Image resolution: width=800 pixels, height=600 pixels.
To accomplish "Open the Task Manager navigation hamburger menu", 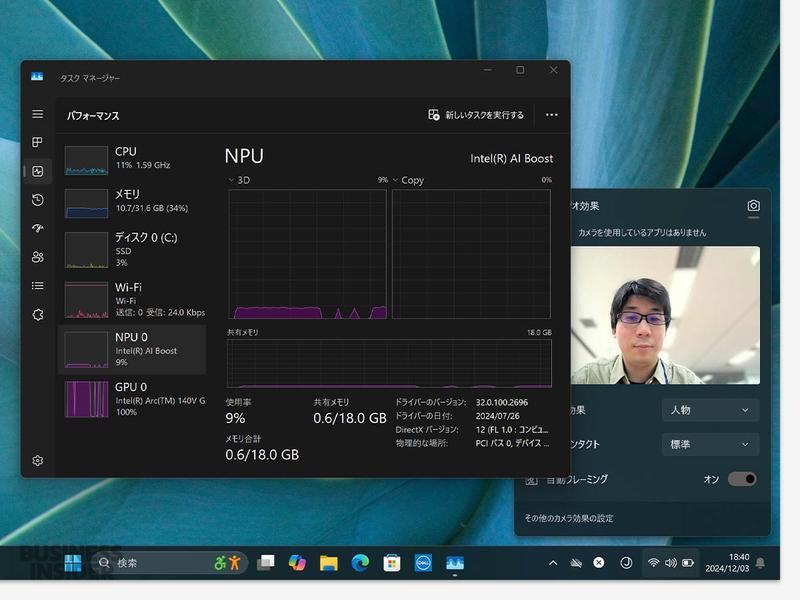I will 38,114.
